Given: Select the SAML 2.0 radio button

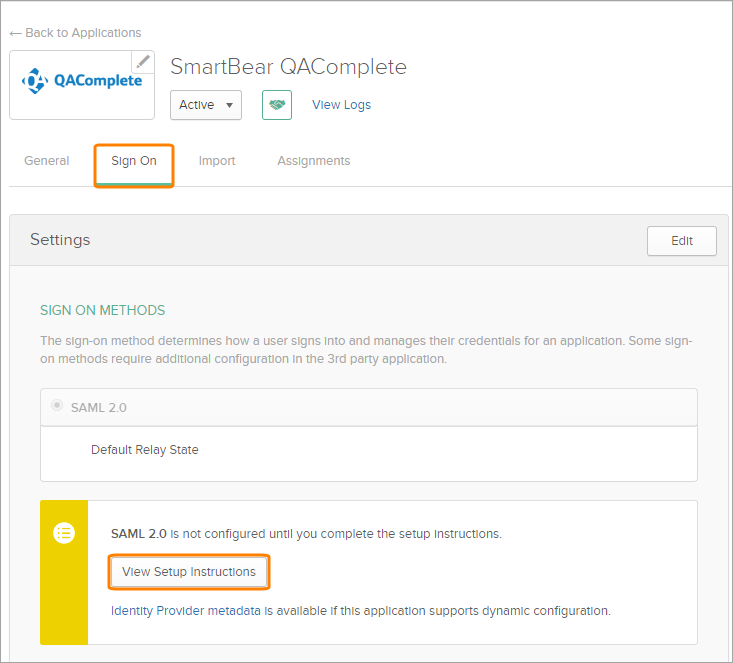Looking at the screenshot, I should click(x=57, y=407).
